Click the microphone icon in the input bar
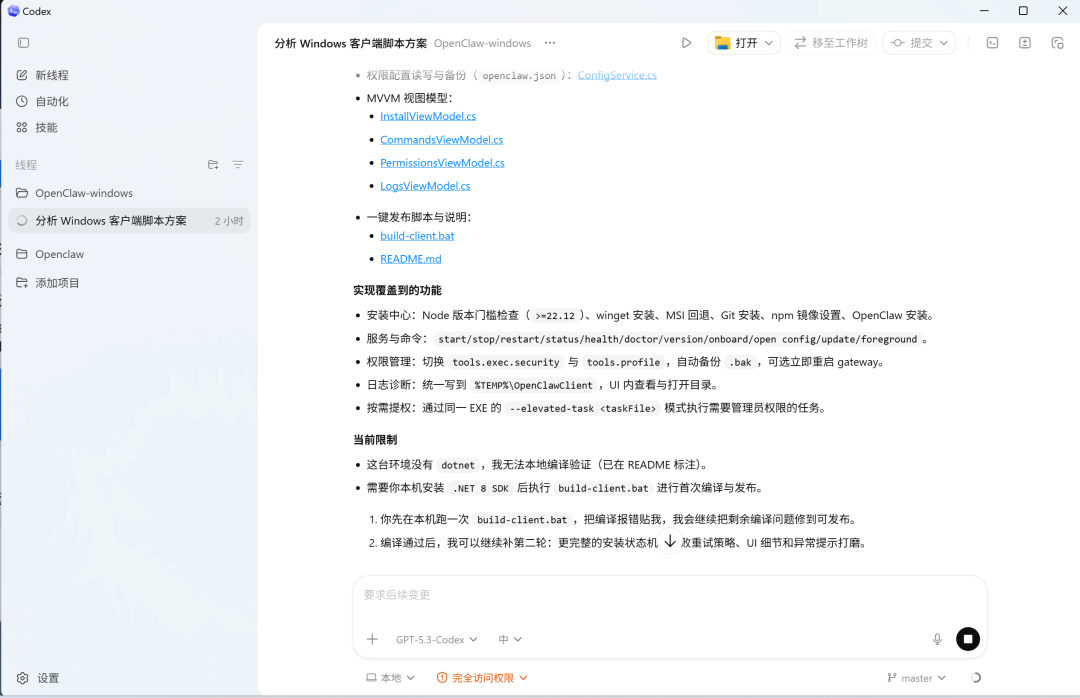1080x698 pixels. (937, 639)
